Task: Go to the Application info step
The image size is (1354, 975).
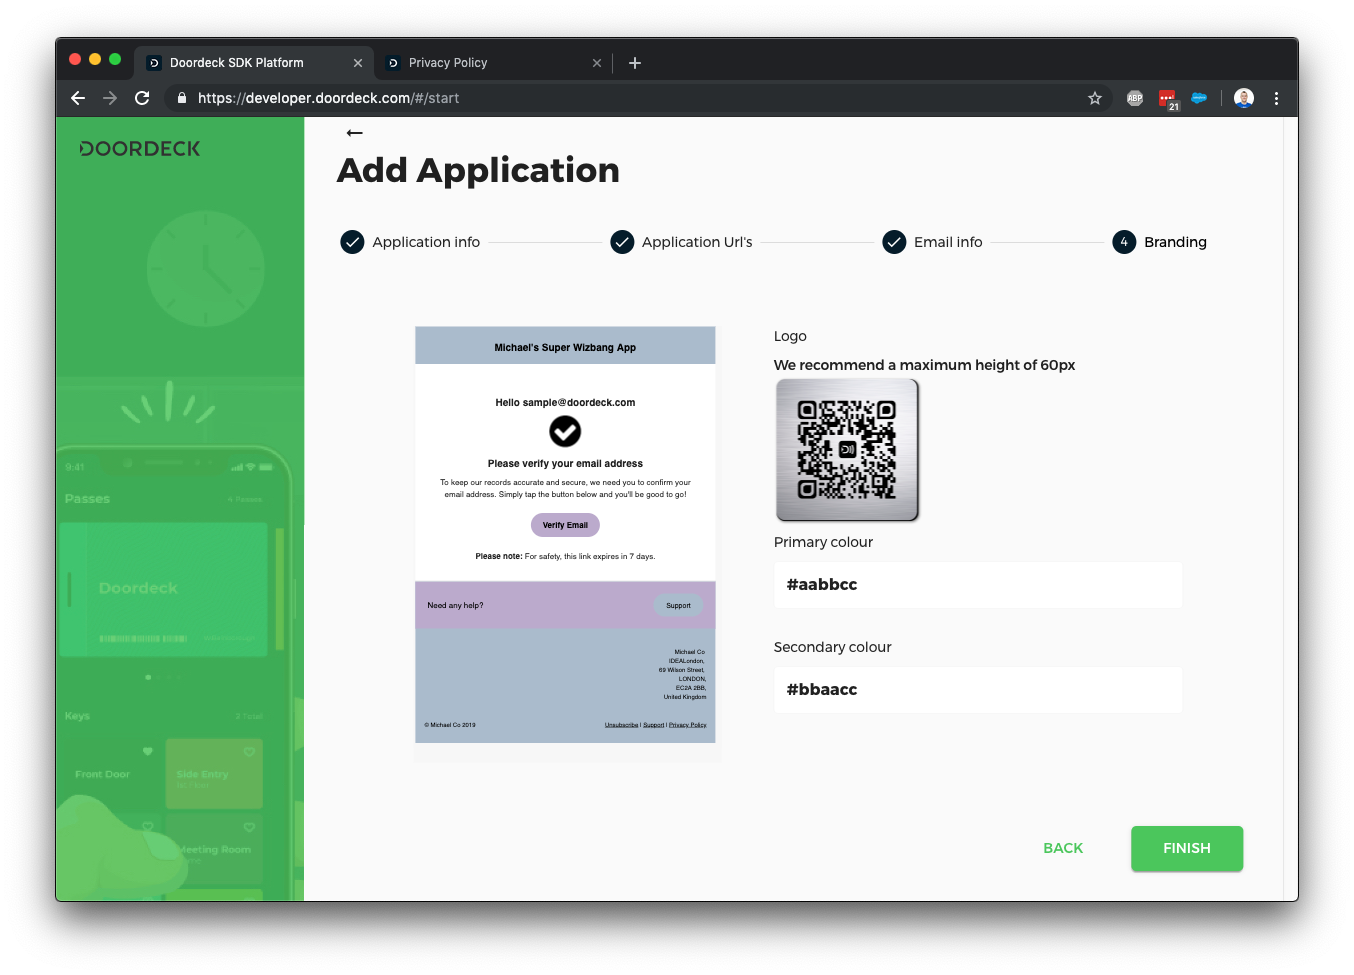Action: point(410,242)
